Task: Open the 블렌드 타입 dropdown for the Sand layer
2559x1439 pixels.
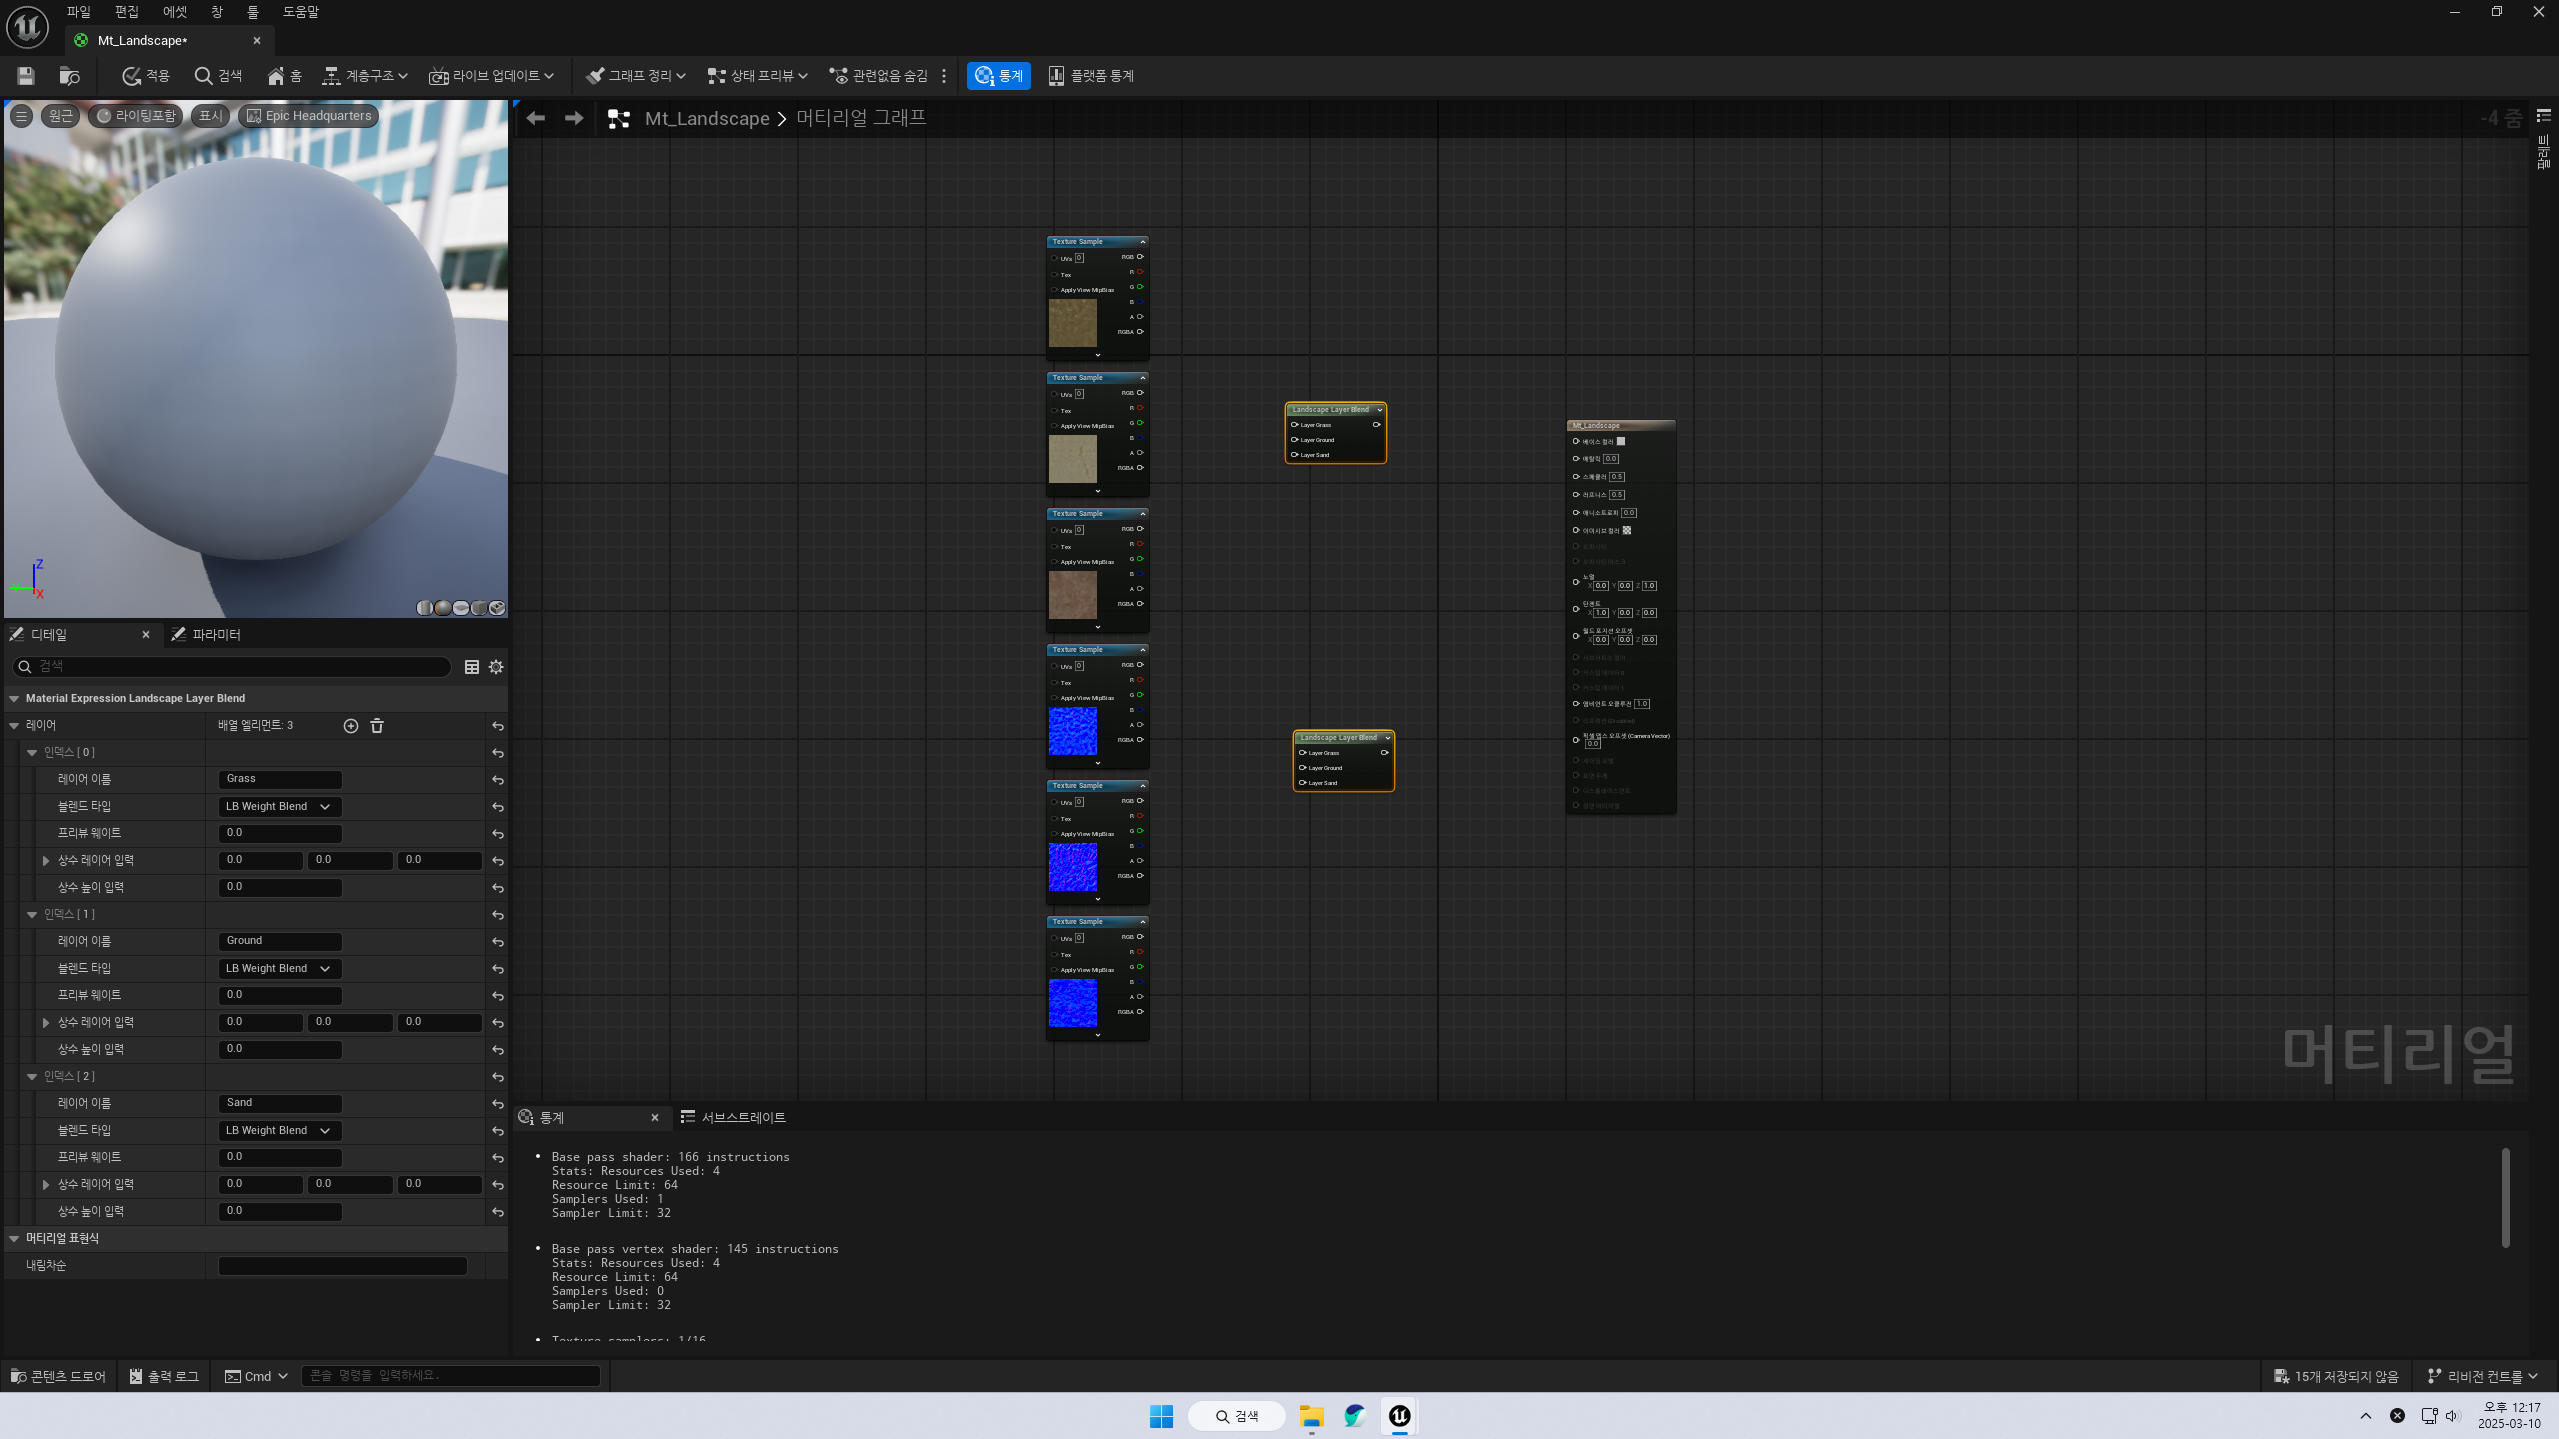Action: coord(280,1131)
